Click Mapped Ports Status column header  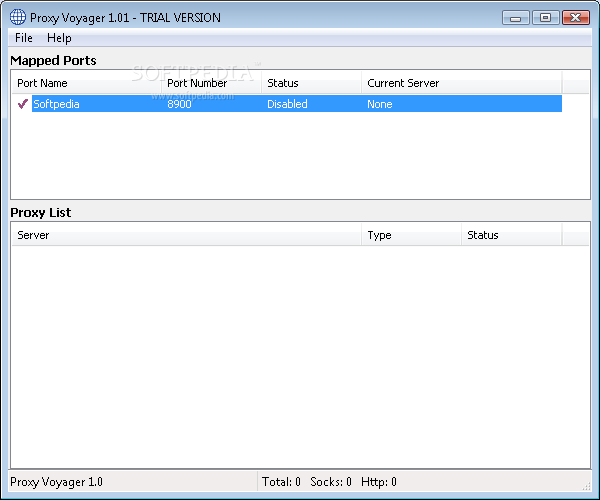pos(311,83)
